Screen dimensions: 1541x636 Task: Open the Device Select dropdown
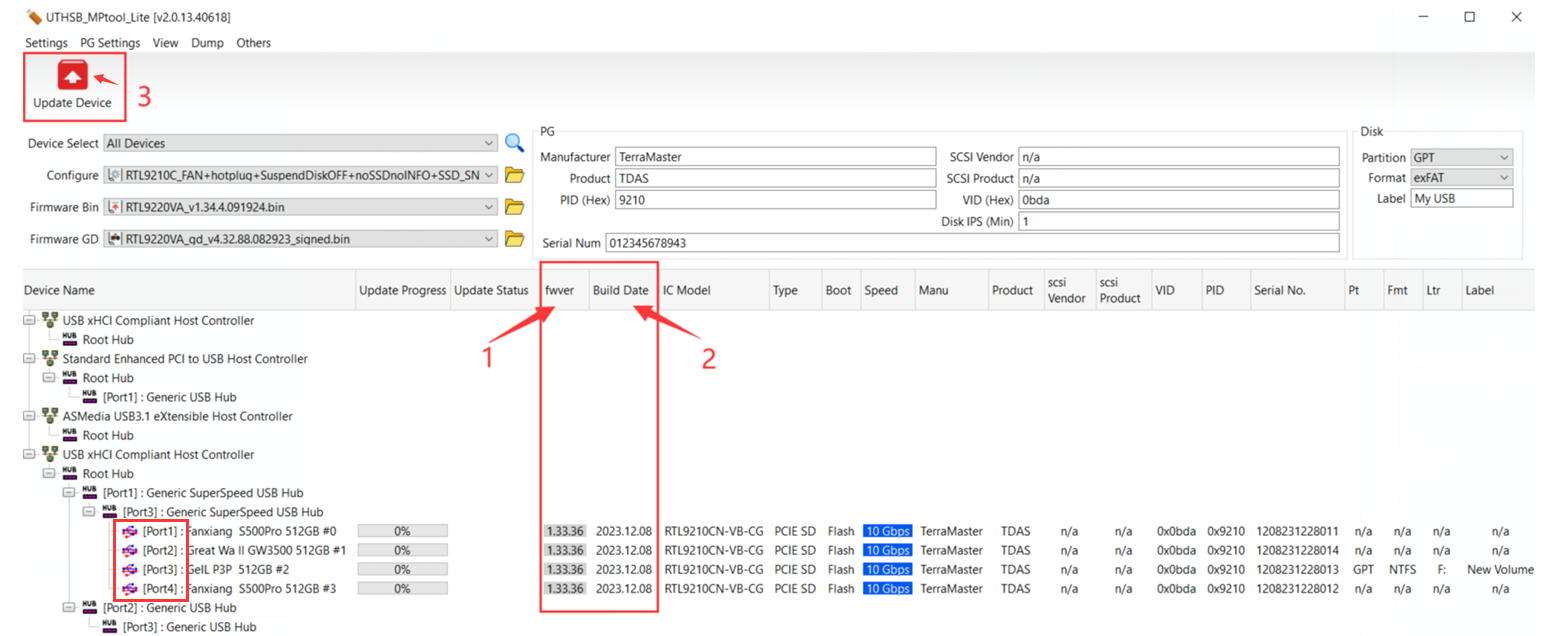pyautogui.click(x=488, y=143)
